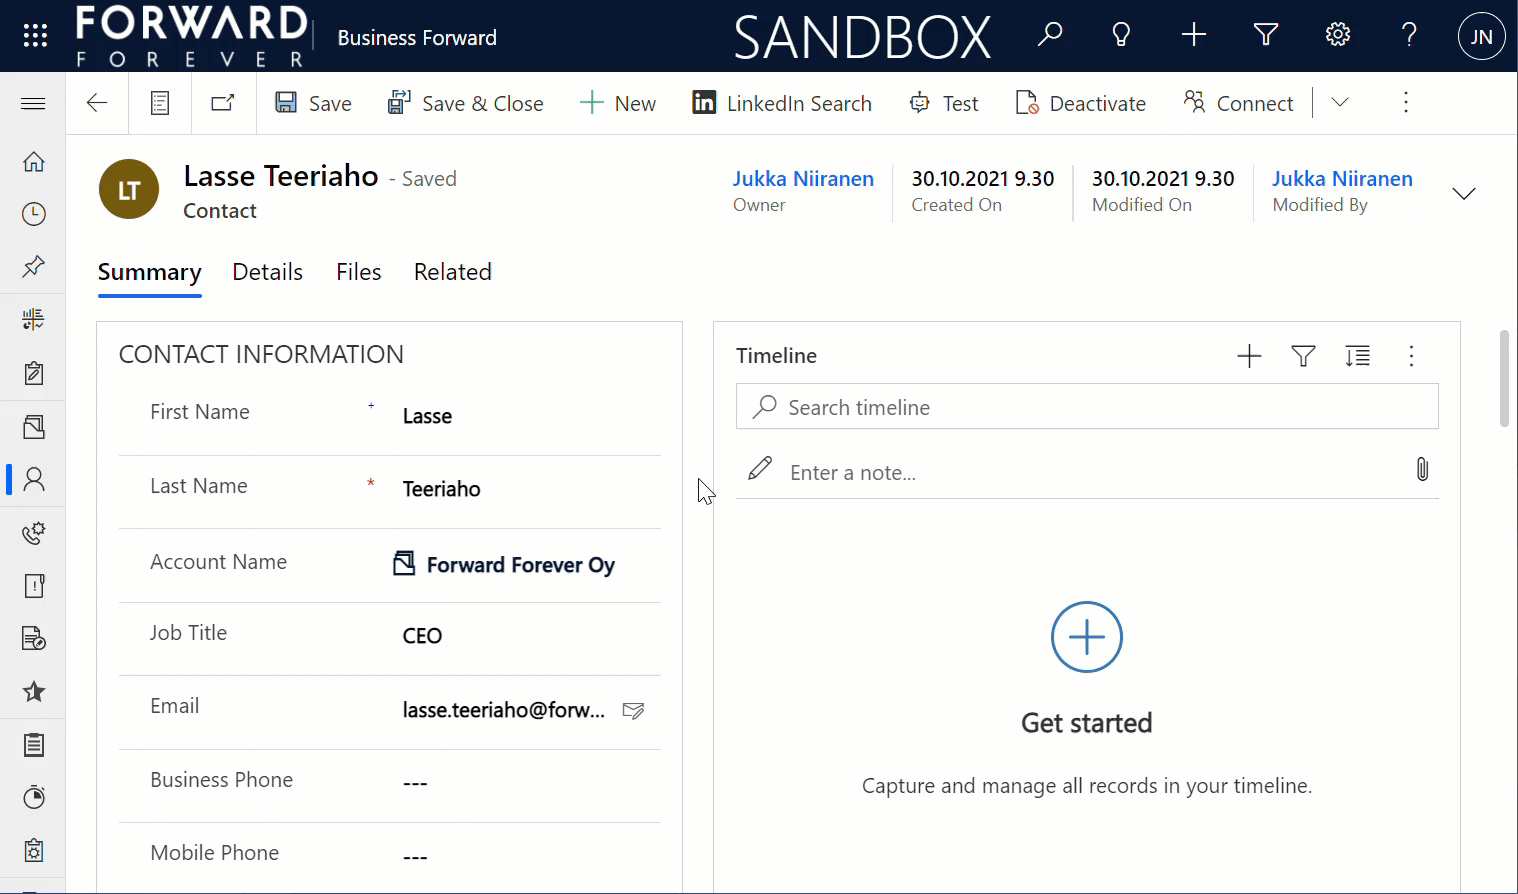Open owner Jukka Niiranen link

[803, 179]
